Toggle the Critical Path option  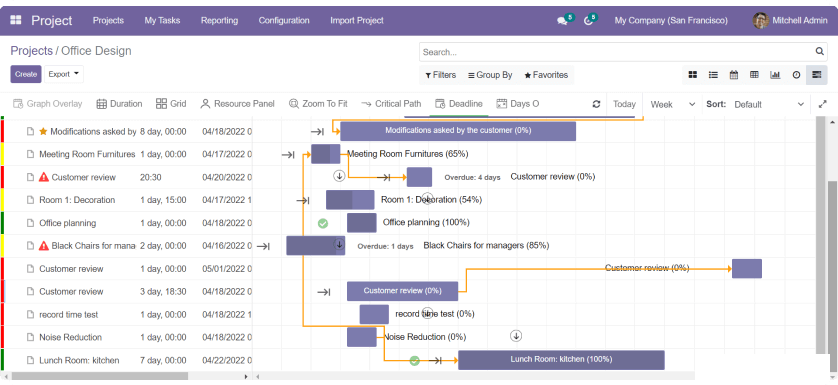[391, 104]
